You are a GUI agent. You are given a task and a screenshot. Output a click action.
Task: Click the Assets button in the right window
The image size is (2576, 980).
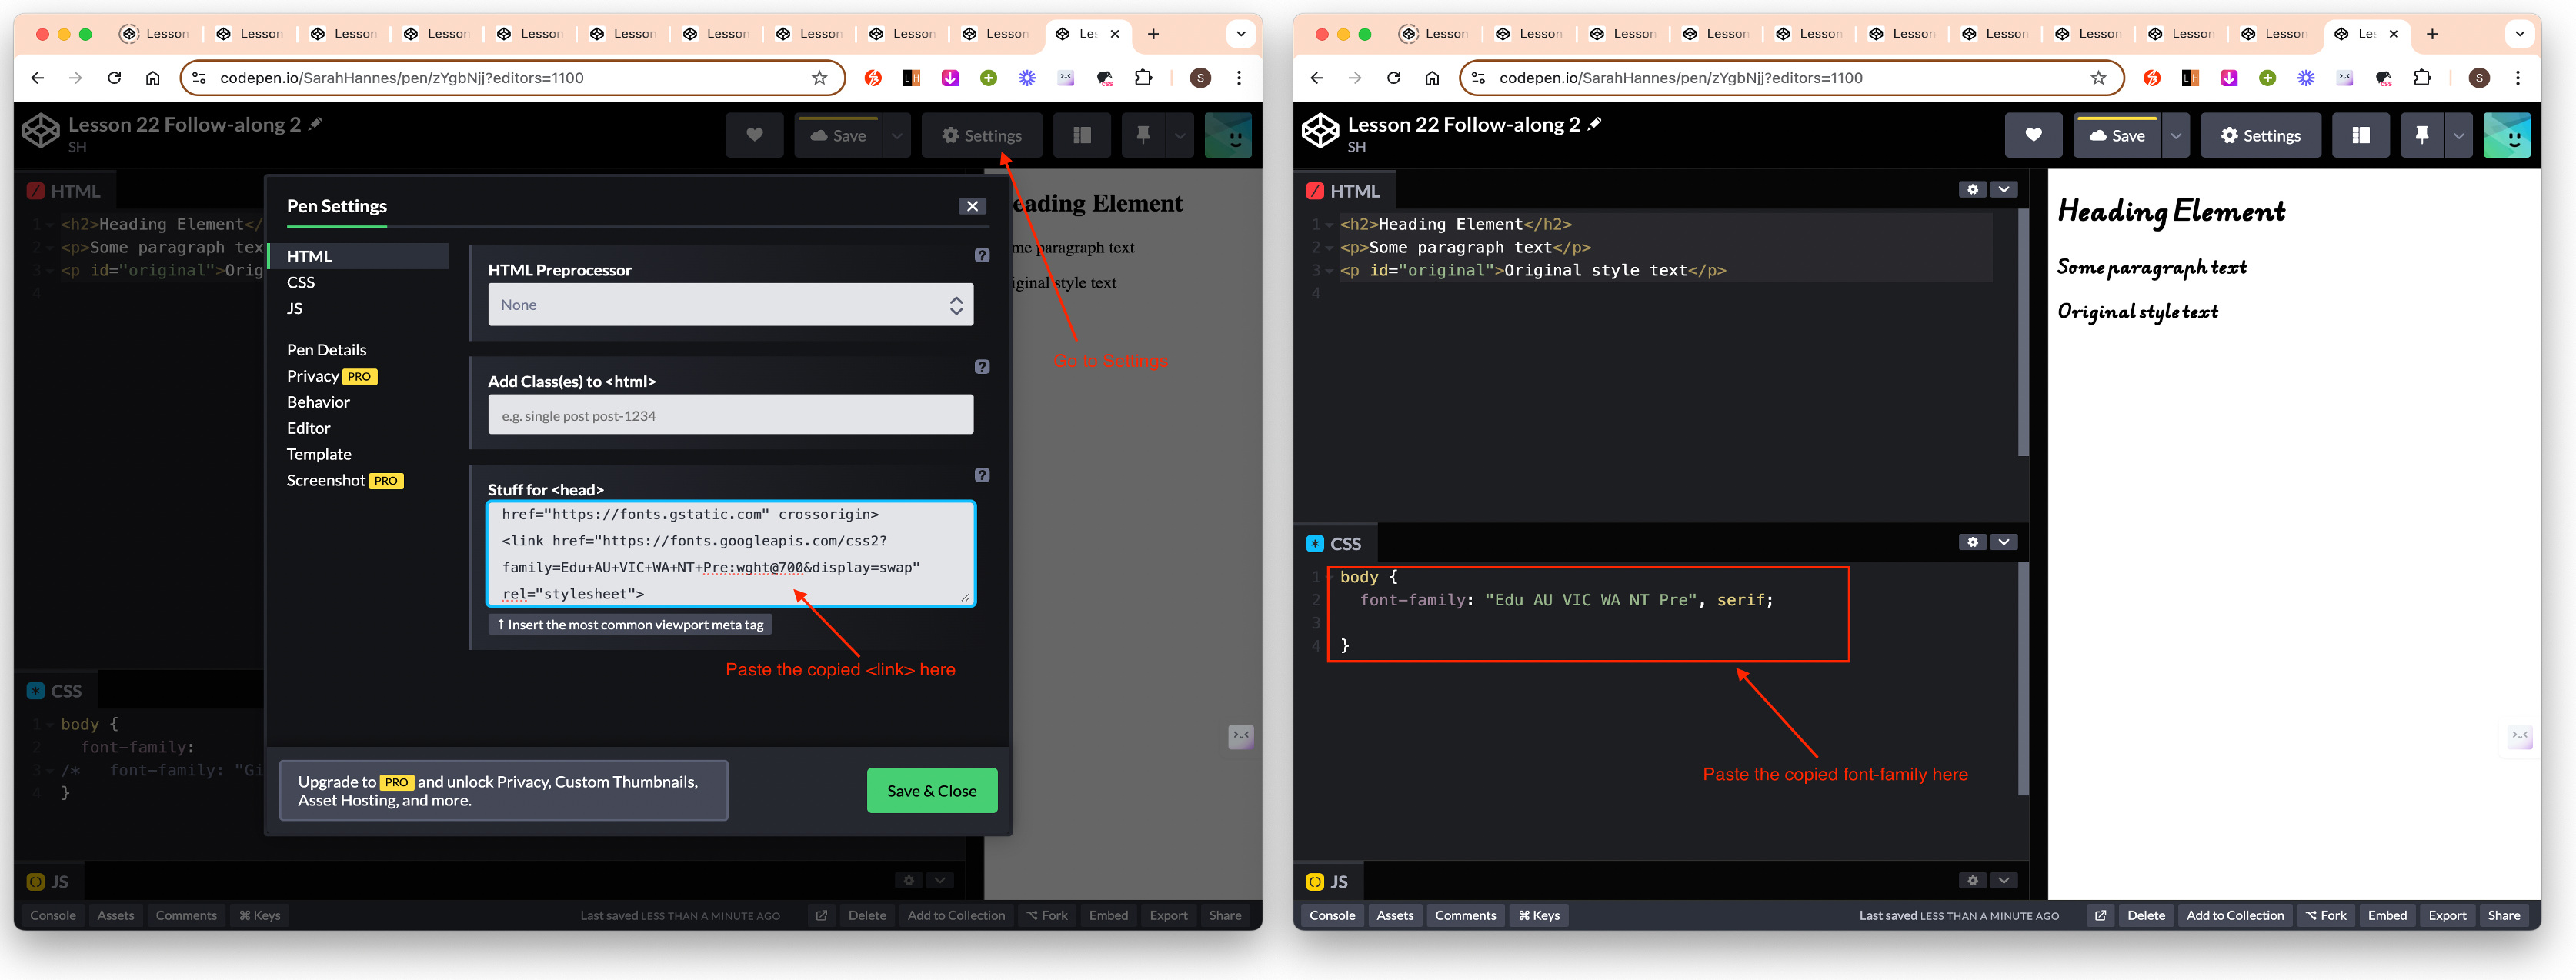click(1395, 915)
